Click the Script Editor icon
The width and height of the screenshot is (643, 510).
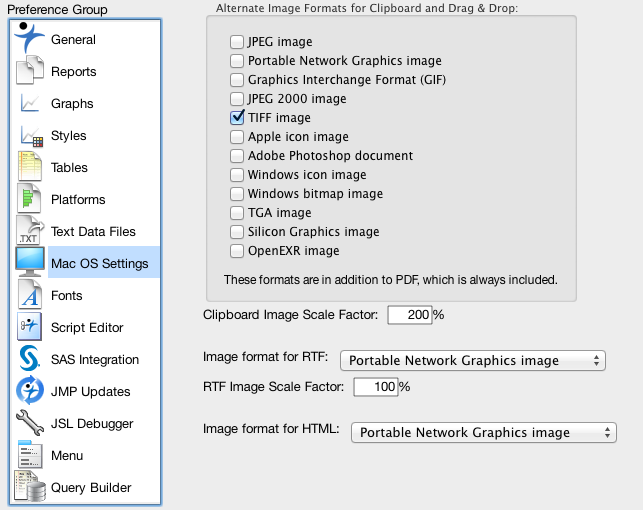(30, 327)
